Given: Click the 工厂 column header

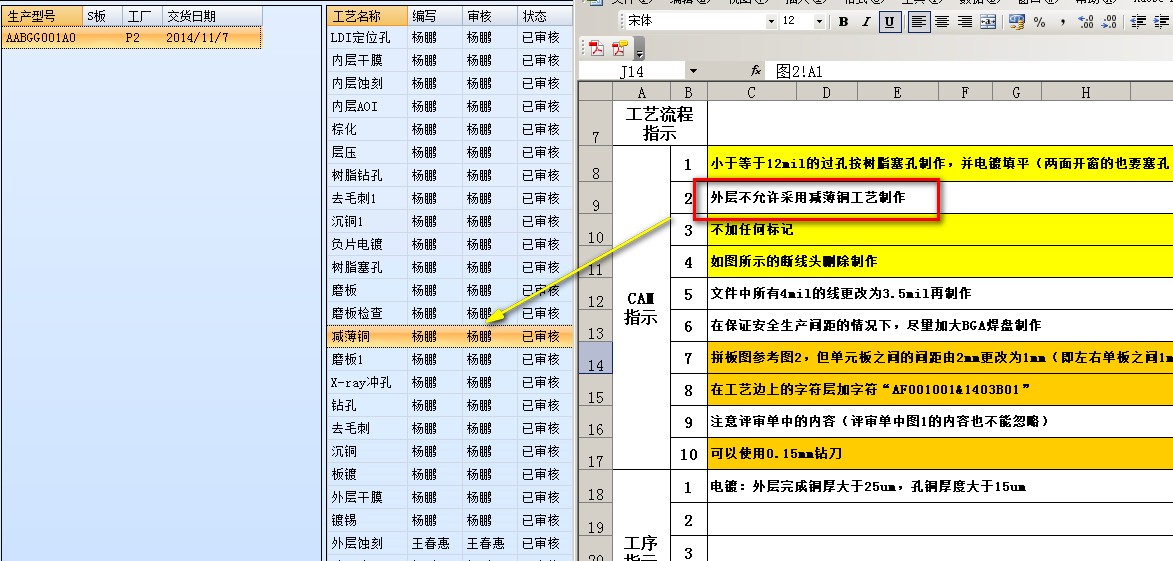Looking at the screenshot, I should [142, 16].
